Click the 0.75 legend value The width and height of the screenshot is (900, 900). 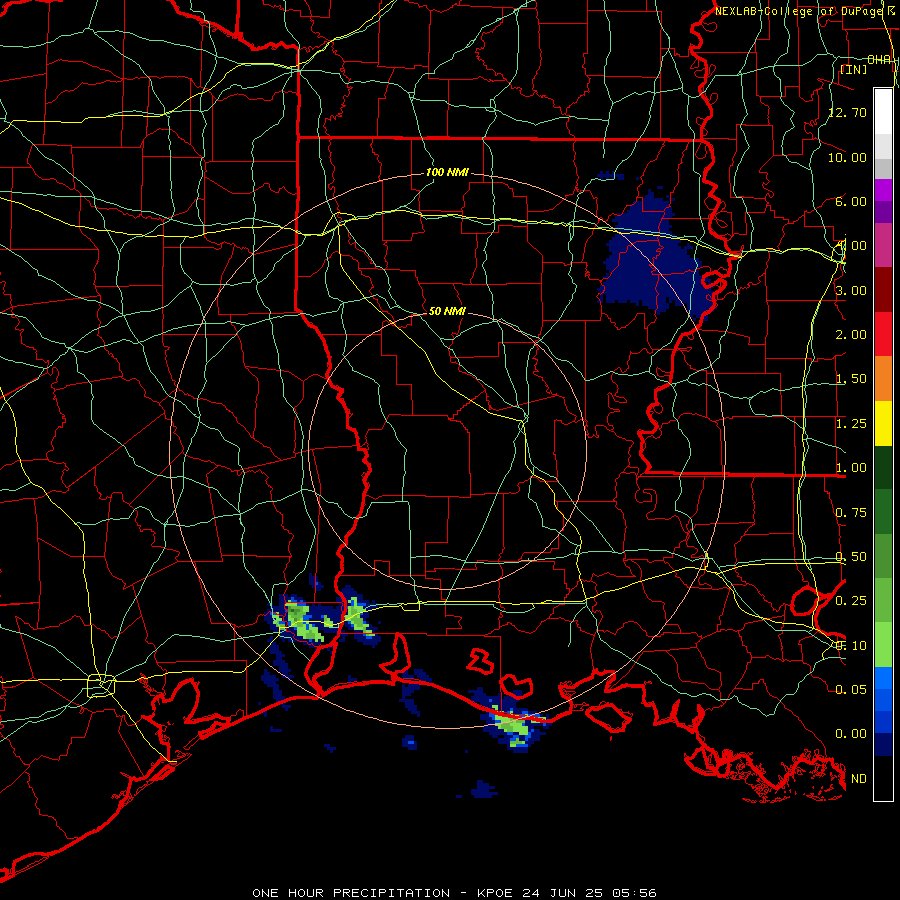[851, 513]
